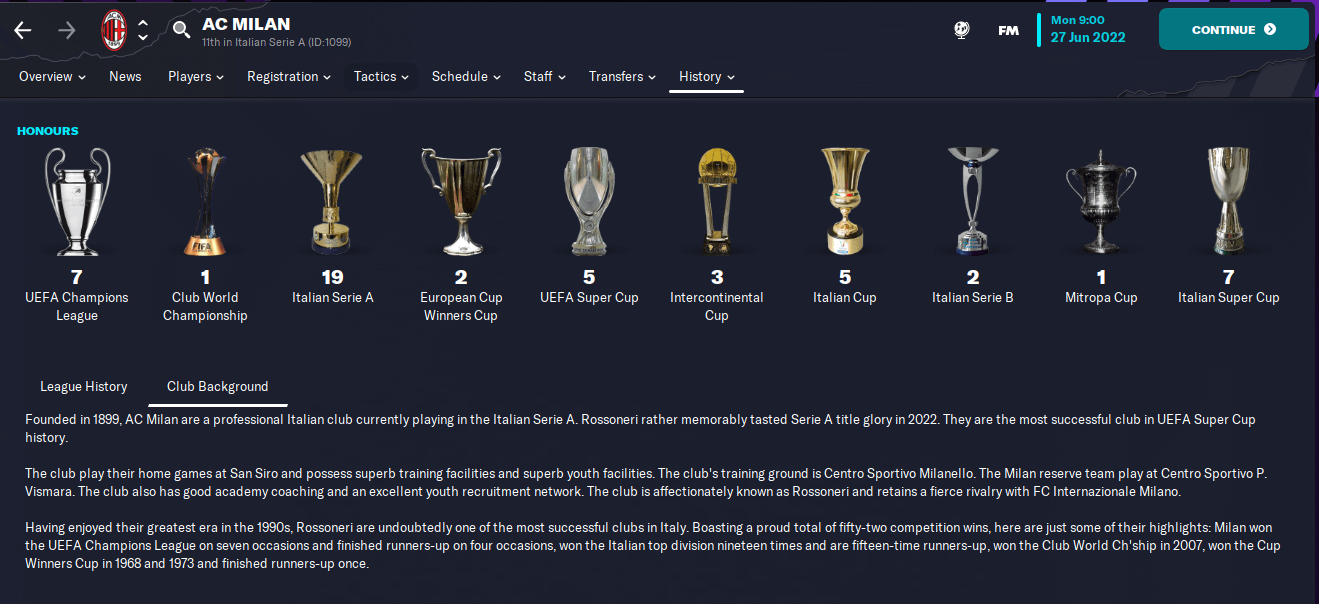1319x604 pixels.
Task: Expand the Tactics dropdown menu
Action: [381, 77]
